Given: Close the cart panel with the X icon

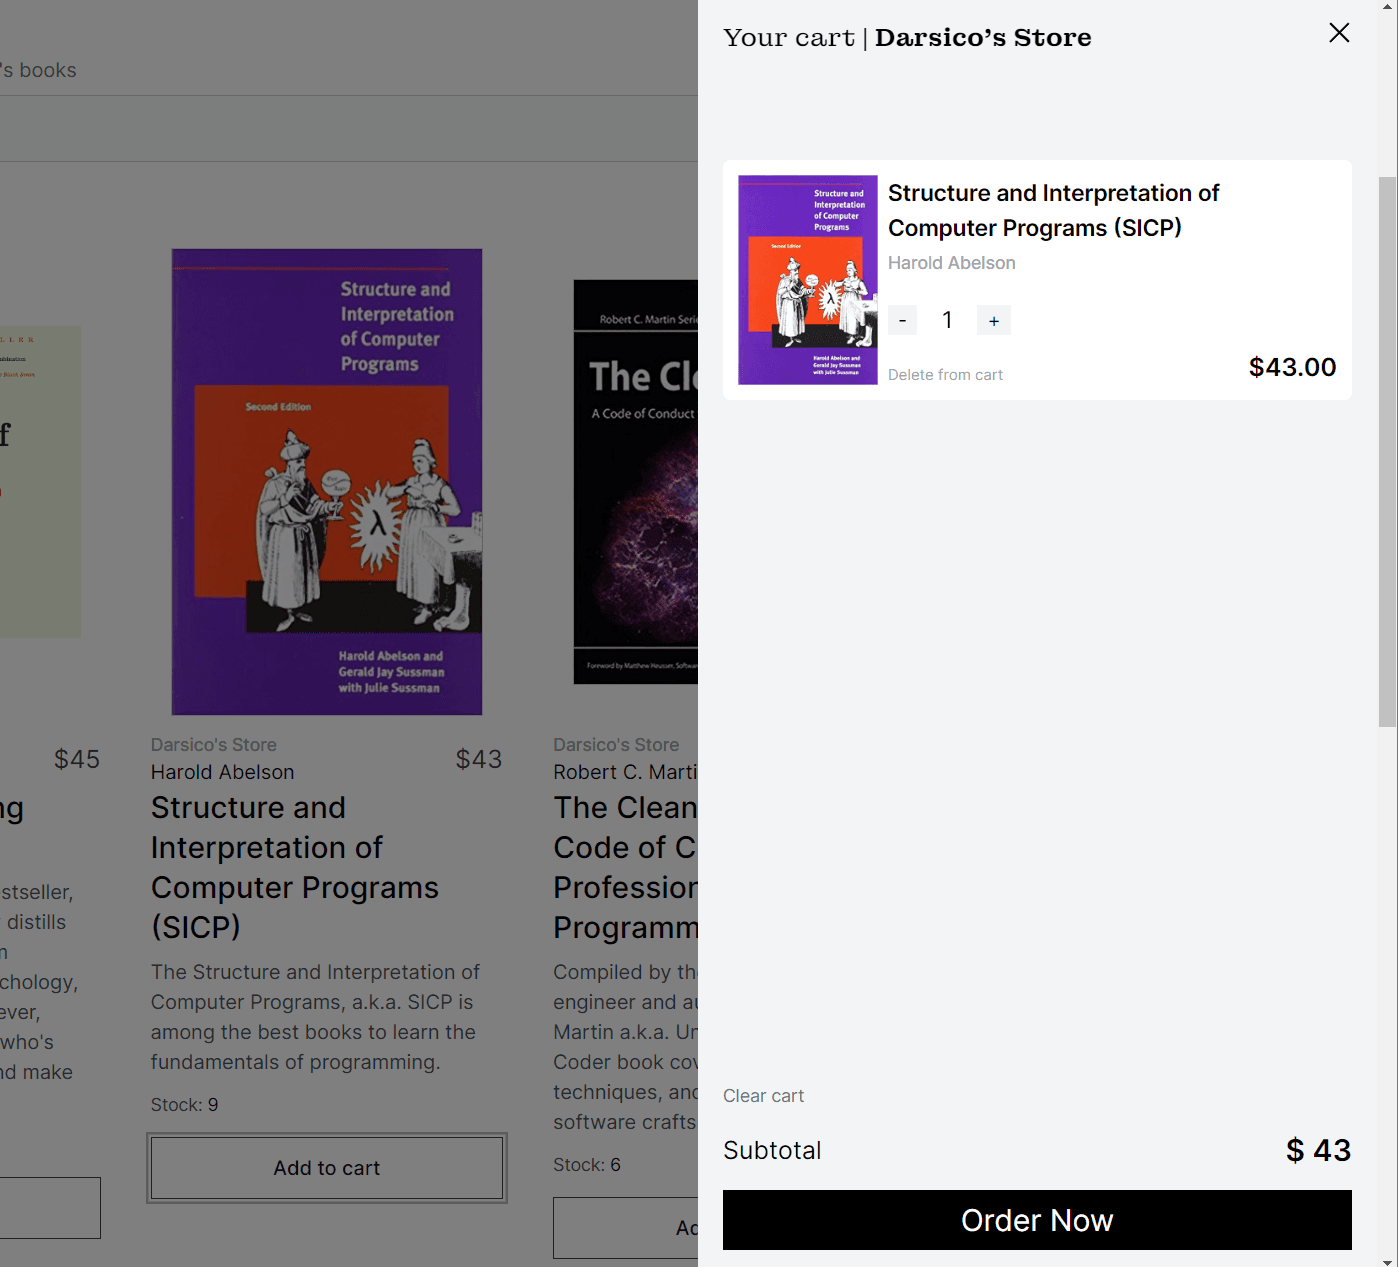Looking at the screenshot, I should point(1339,33).
